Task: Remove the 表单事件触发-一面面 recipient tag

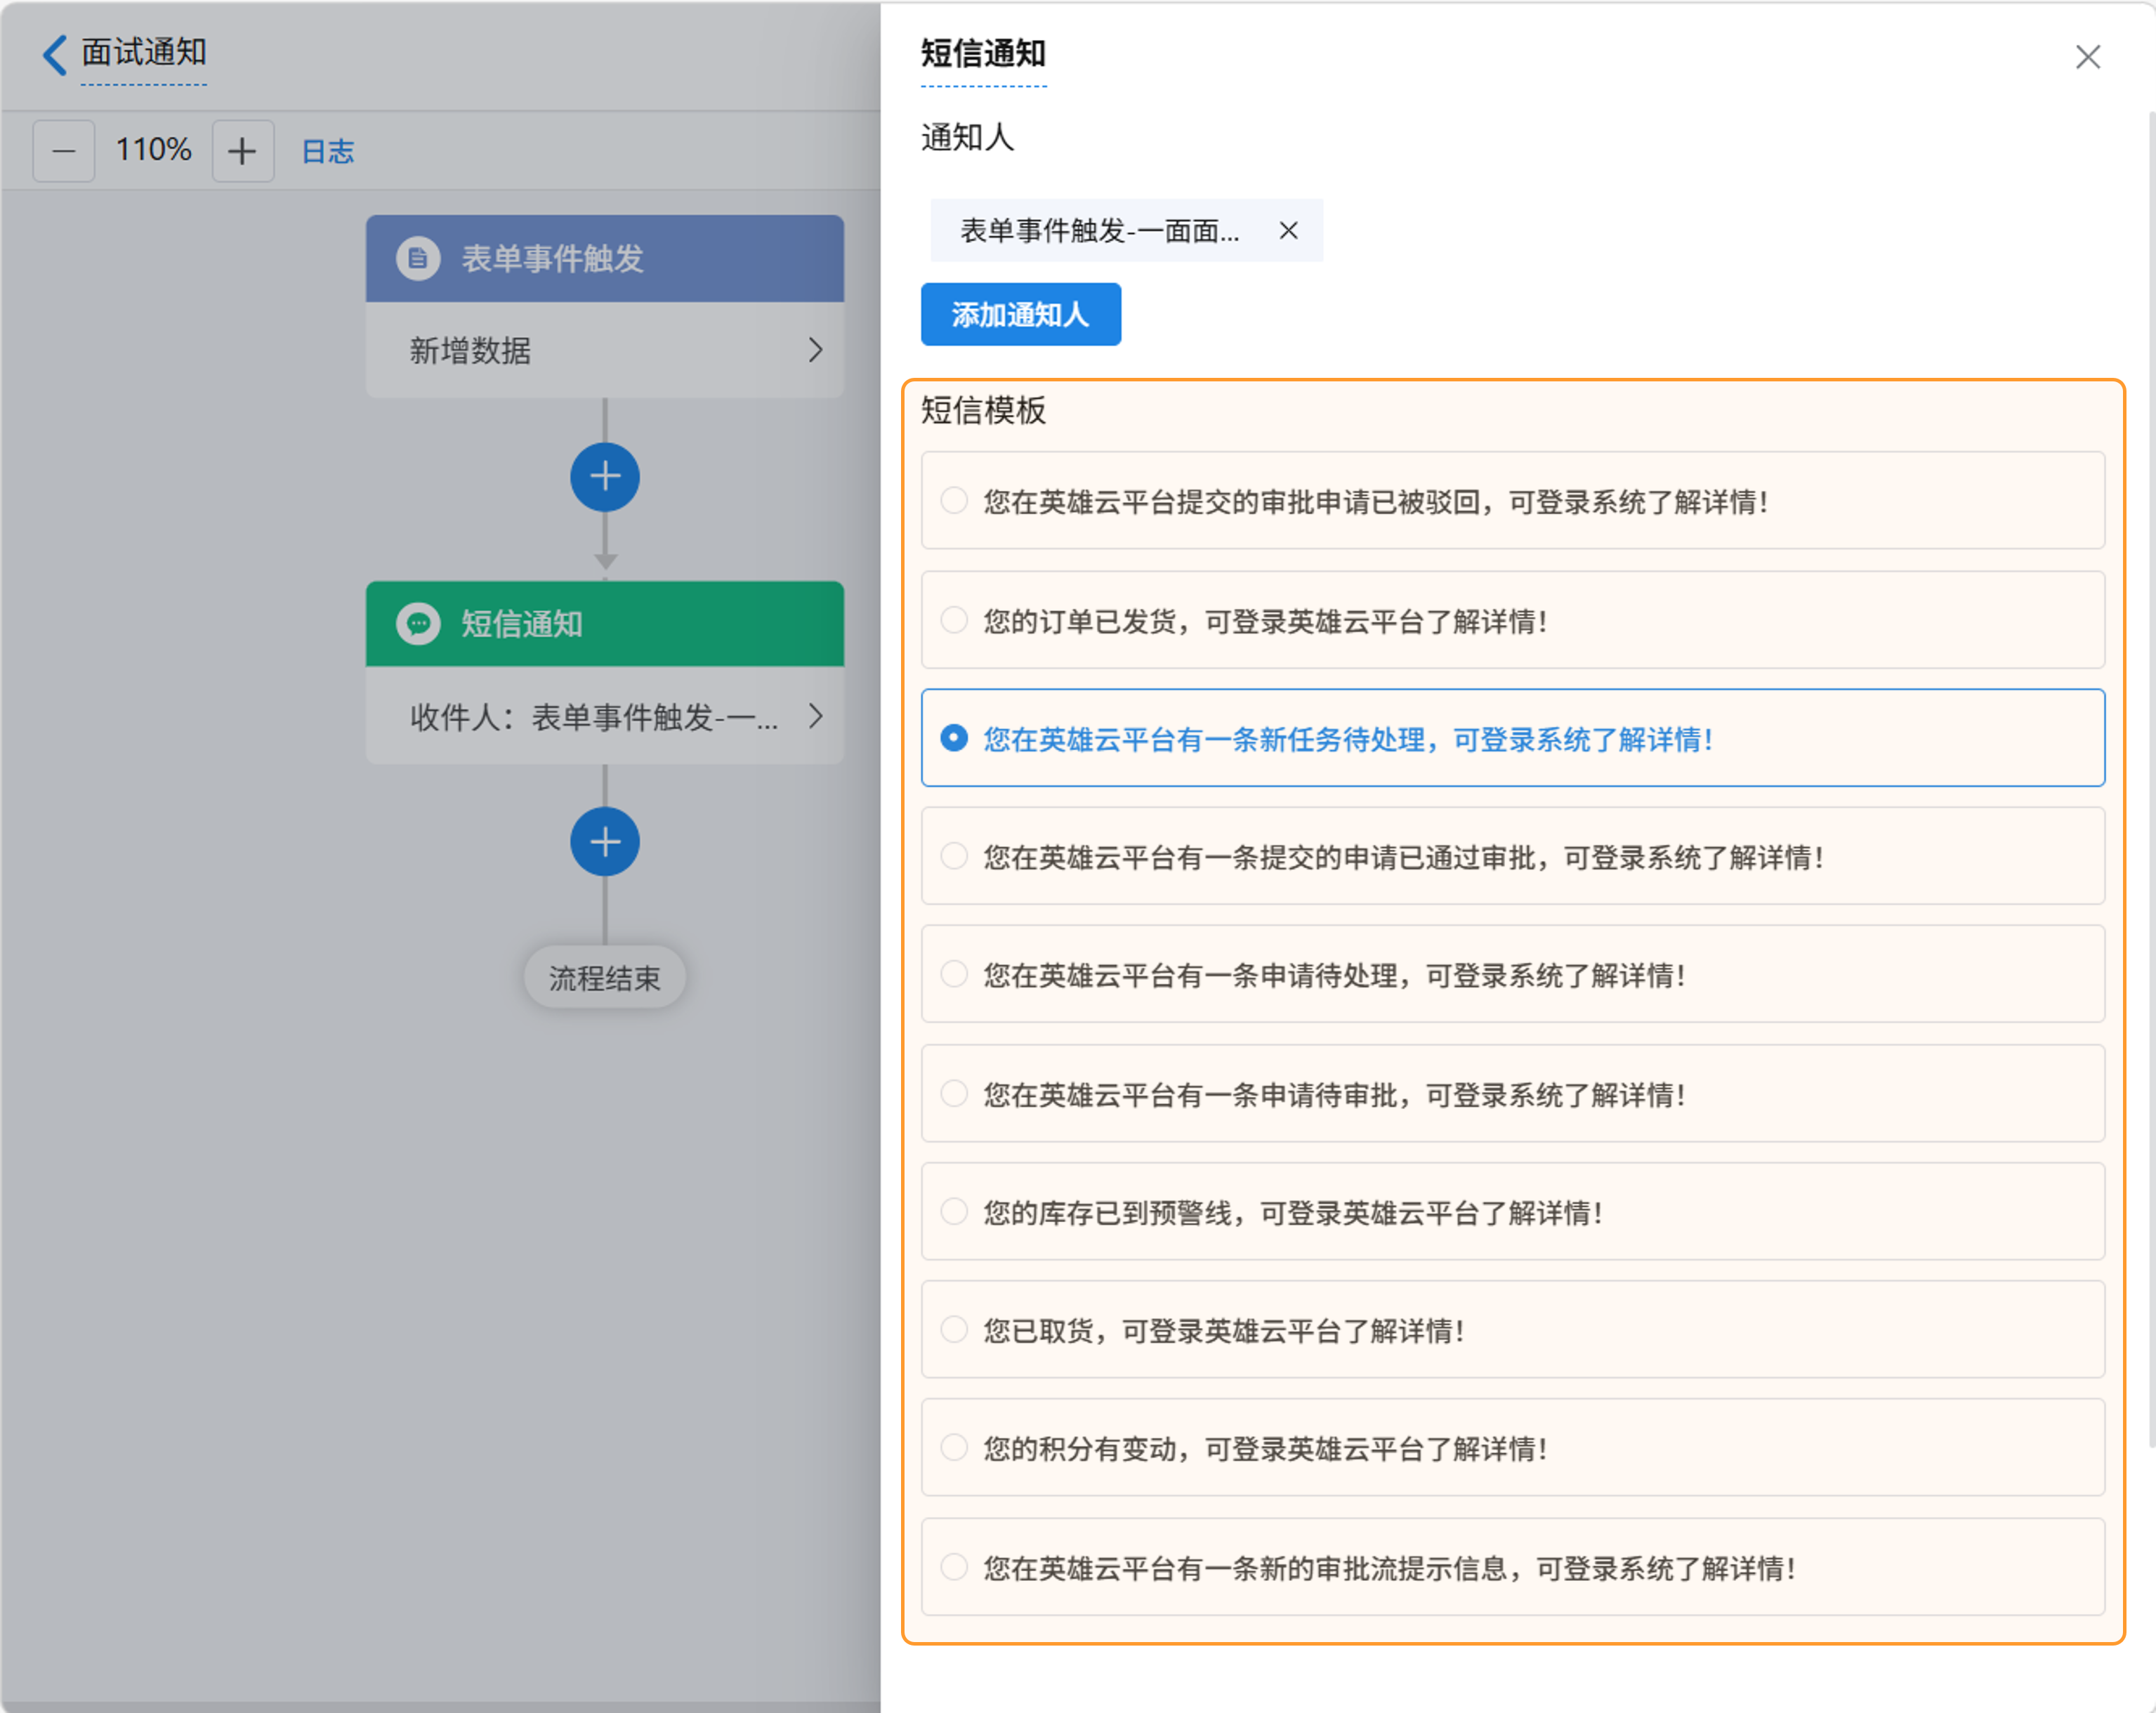Action: 1288,231
